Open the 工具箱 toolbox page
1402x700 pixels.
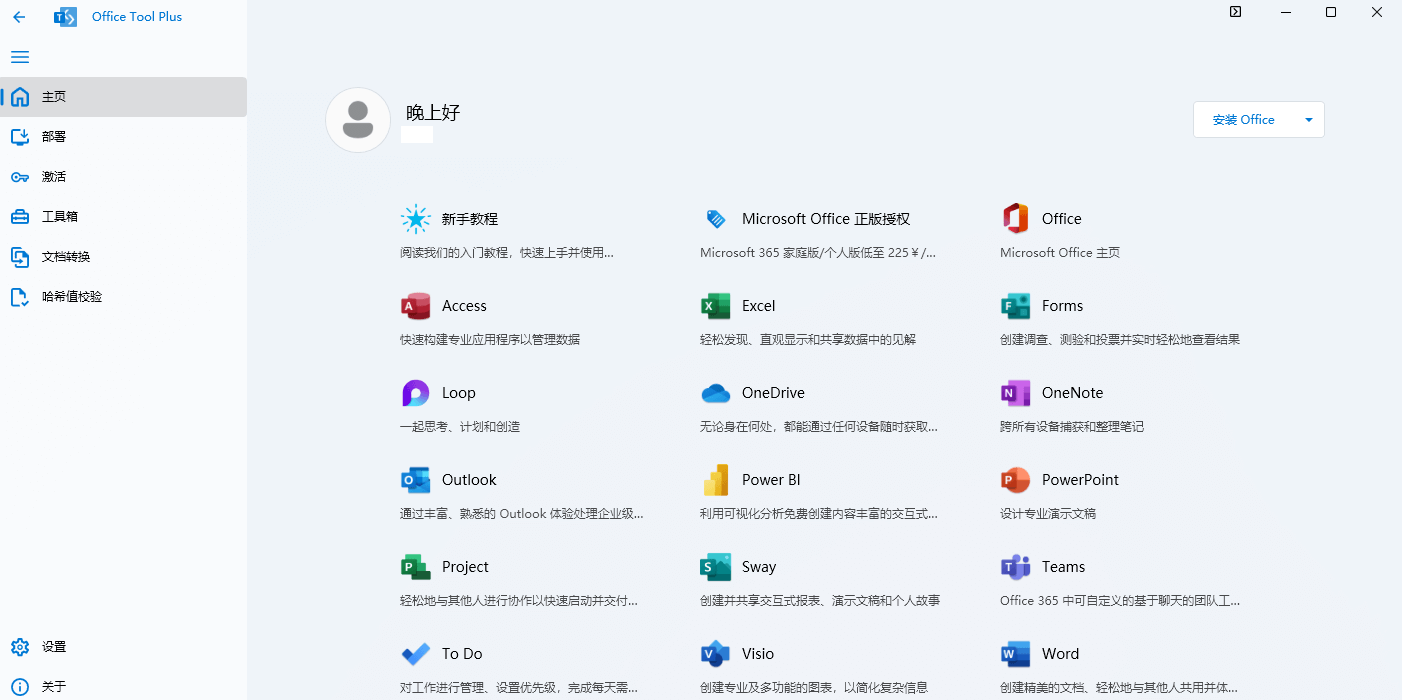pyautogui.click(x=123, y=217)
